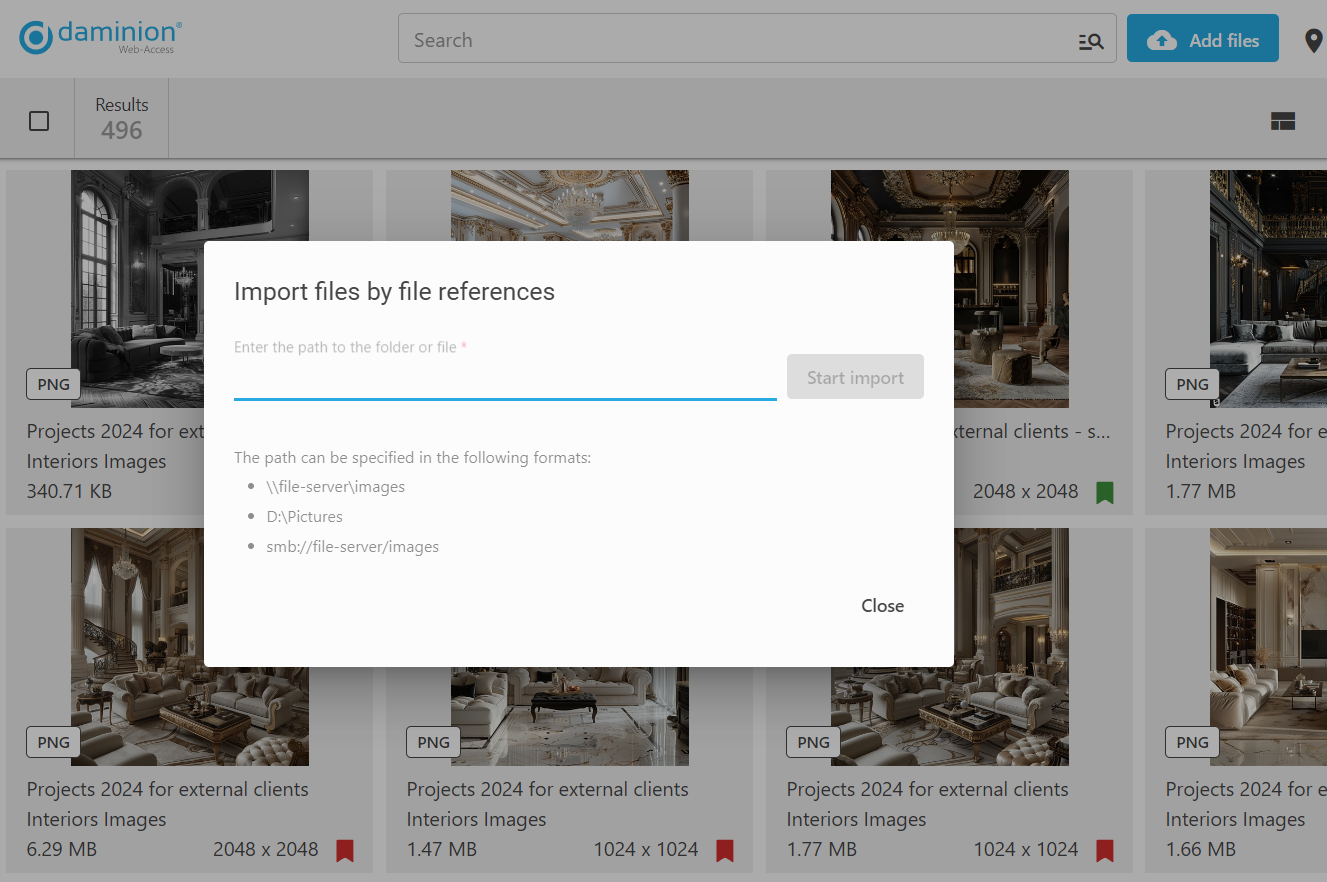Click the Add files button
This screenshot has width=1327, height=882.
pyautogui.click(x=1202, y=40)
